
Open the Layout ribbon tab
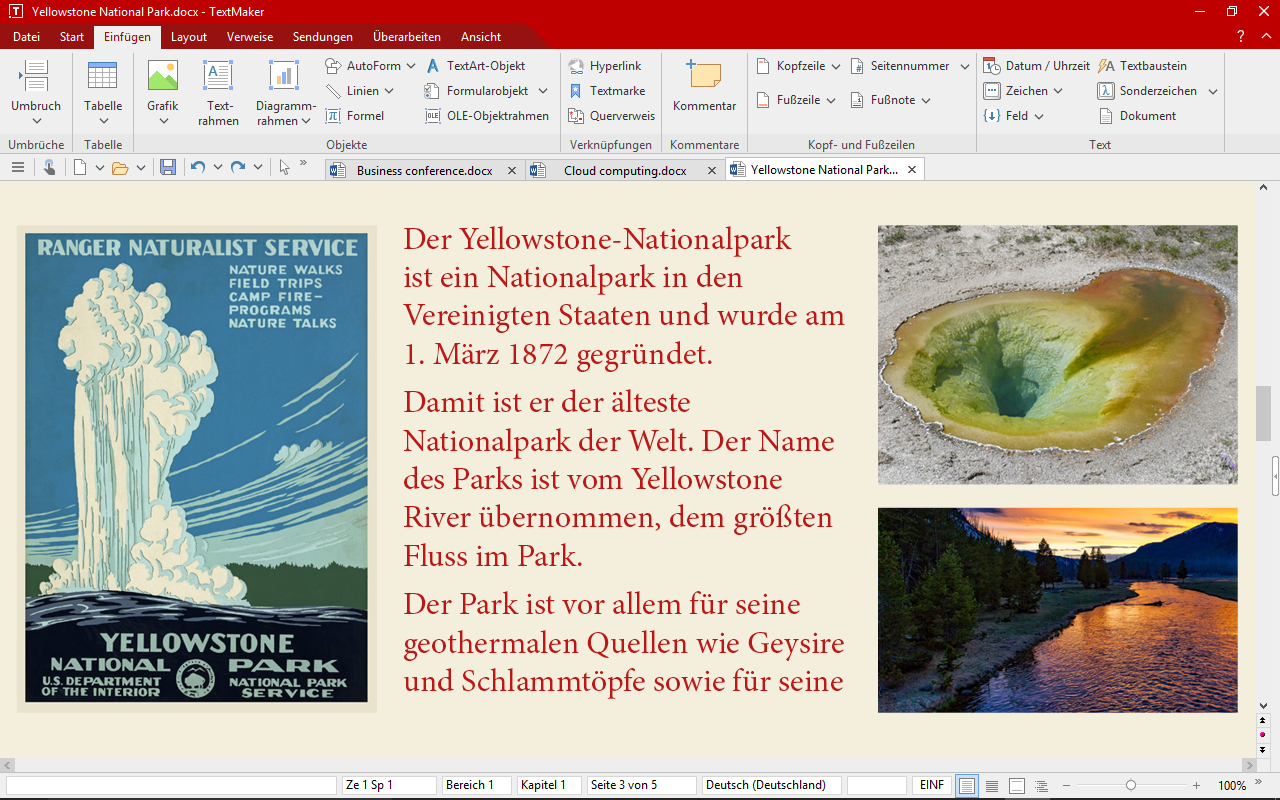point(188,37)
